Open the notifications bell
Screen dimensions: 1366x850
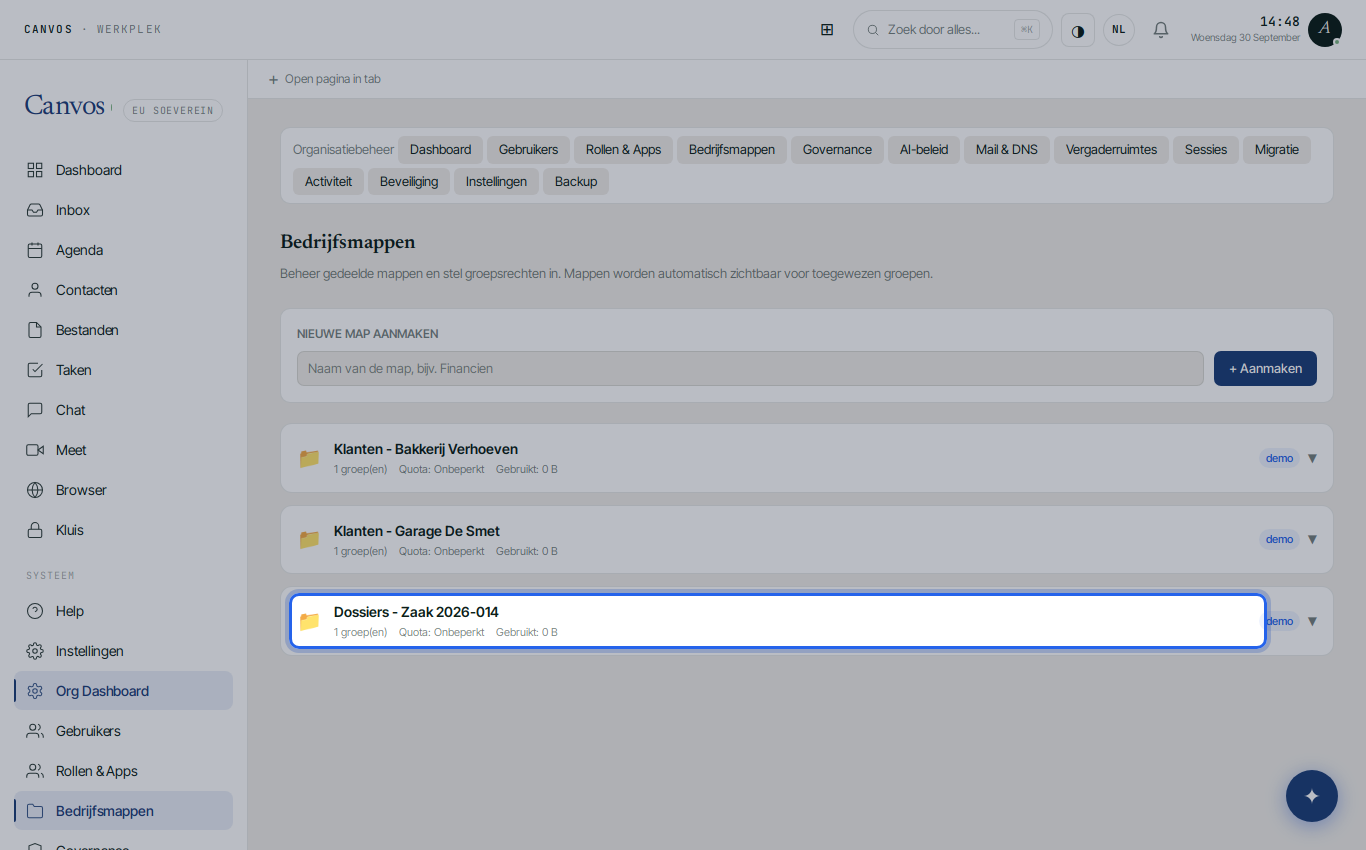[x=1161, y=30]
